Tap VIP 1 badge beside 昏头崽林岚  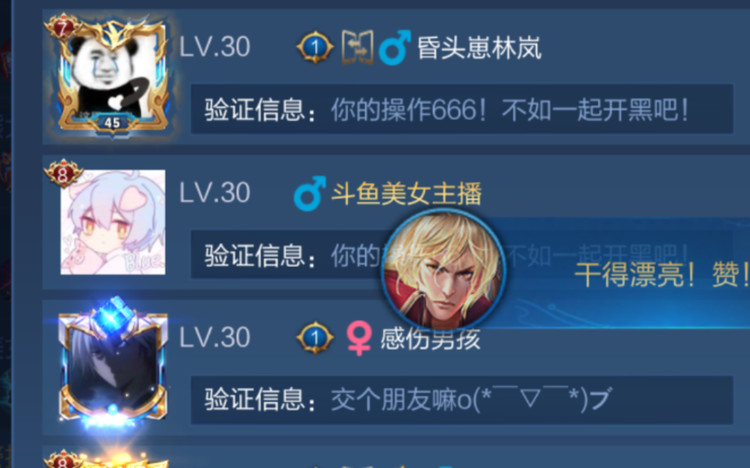click(315, 47)
